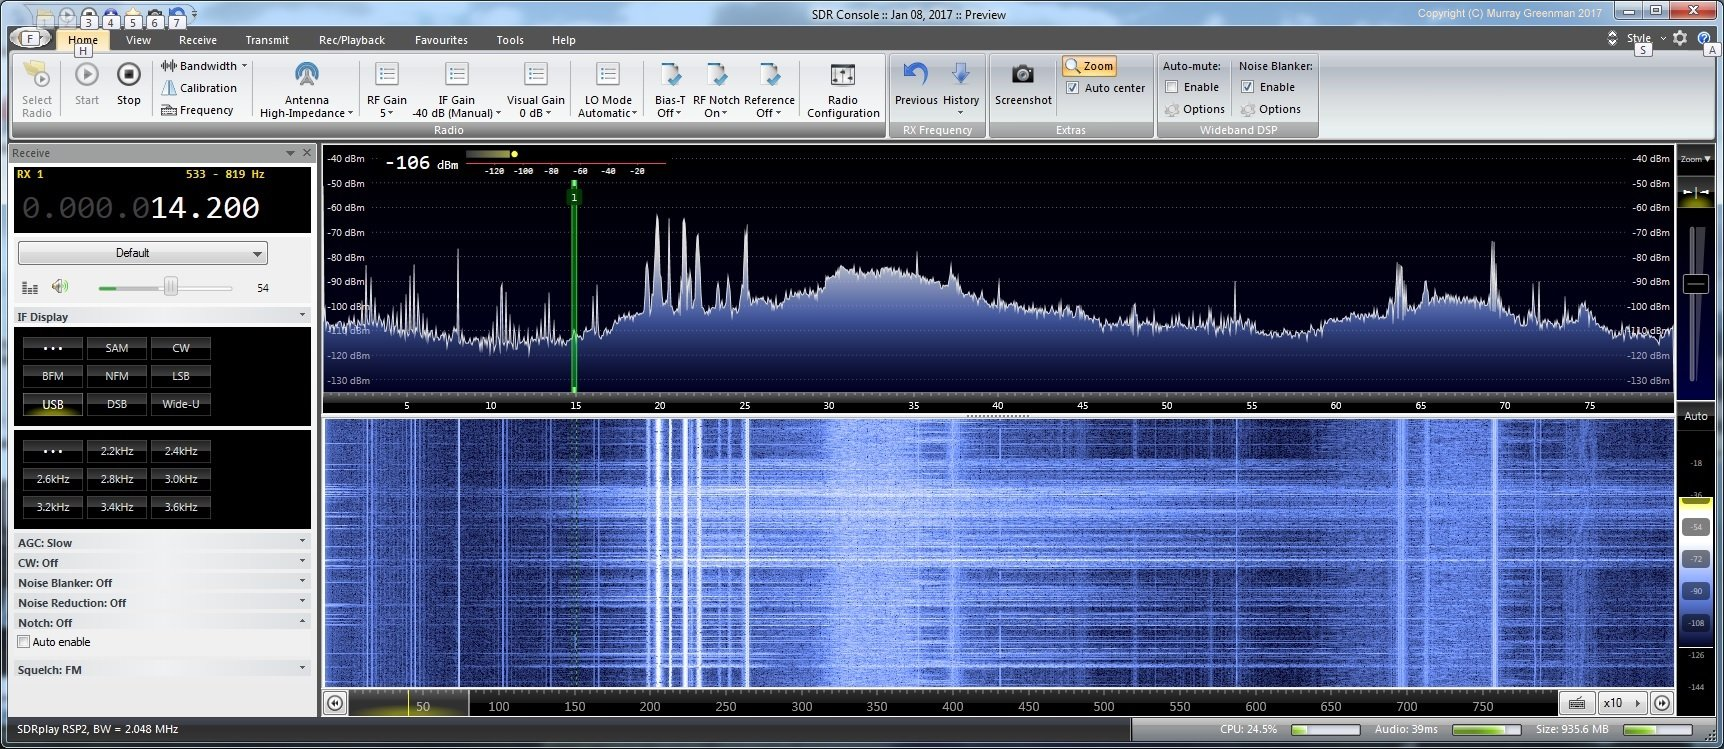Open the Default profile dropdown
Image resolution: width=1724 pixels, height=749 pixels.
[142, 253]
